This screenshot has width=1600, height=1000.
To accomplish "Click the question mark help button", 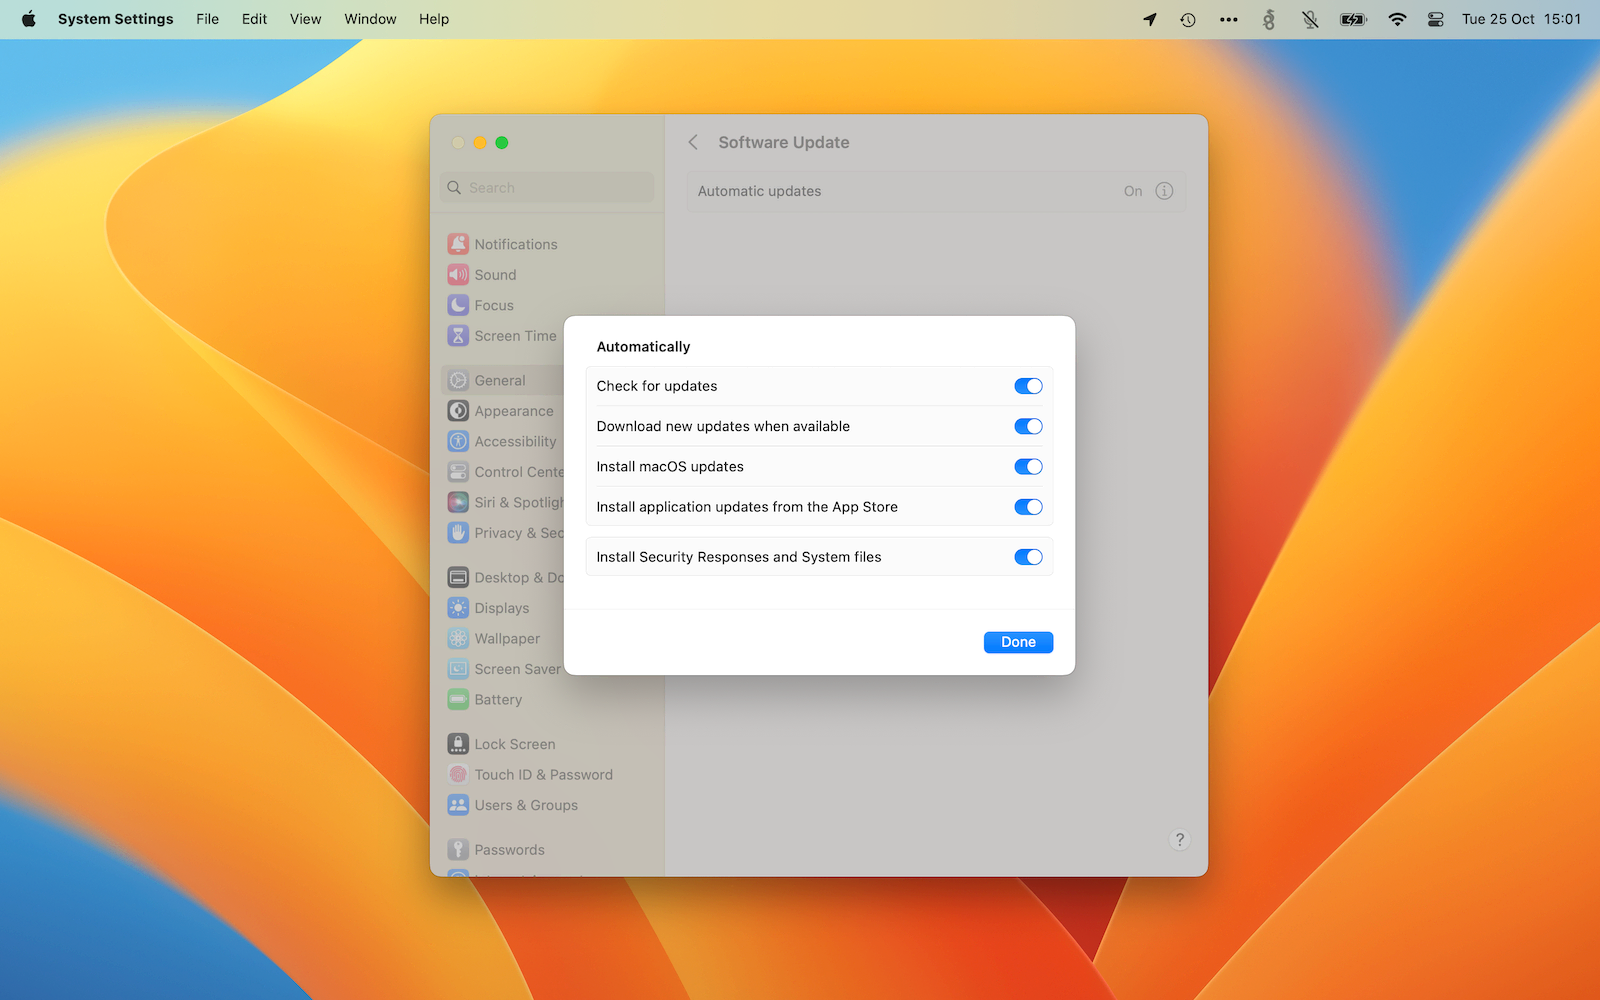I will [x=1179, y=840].
